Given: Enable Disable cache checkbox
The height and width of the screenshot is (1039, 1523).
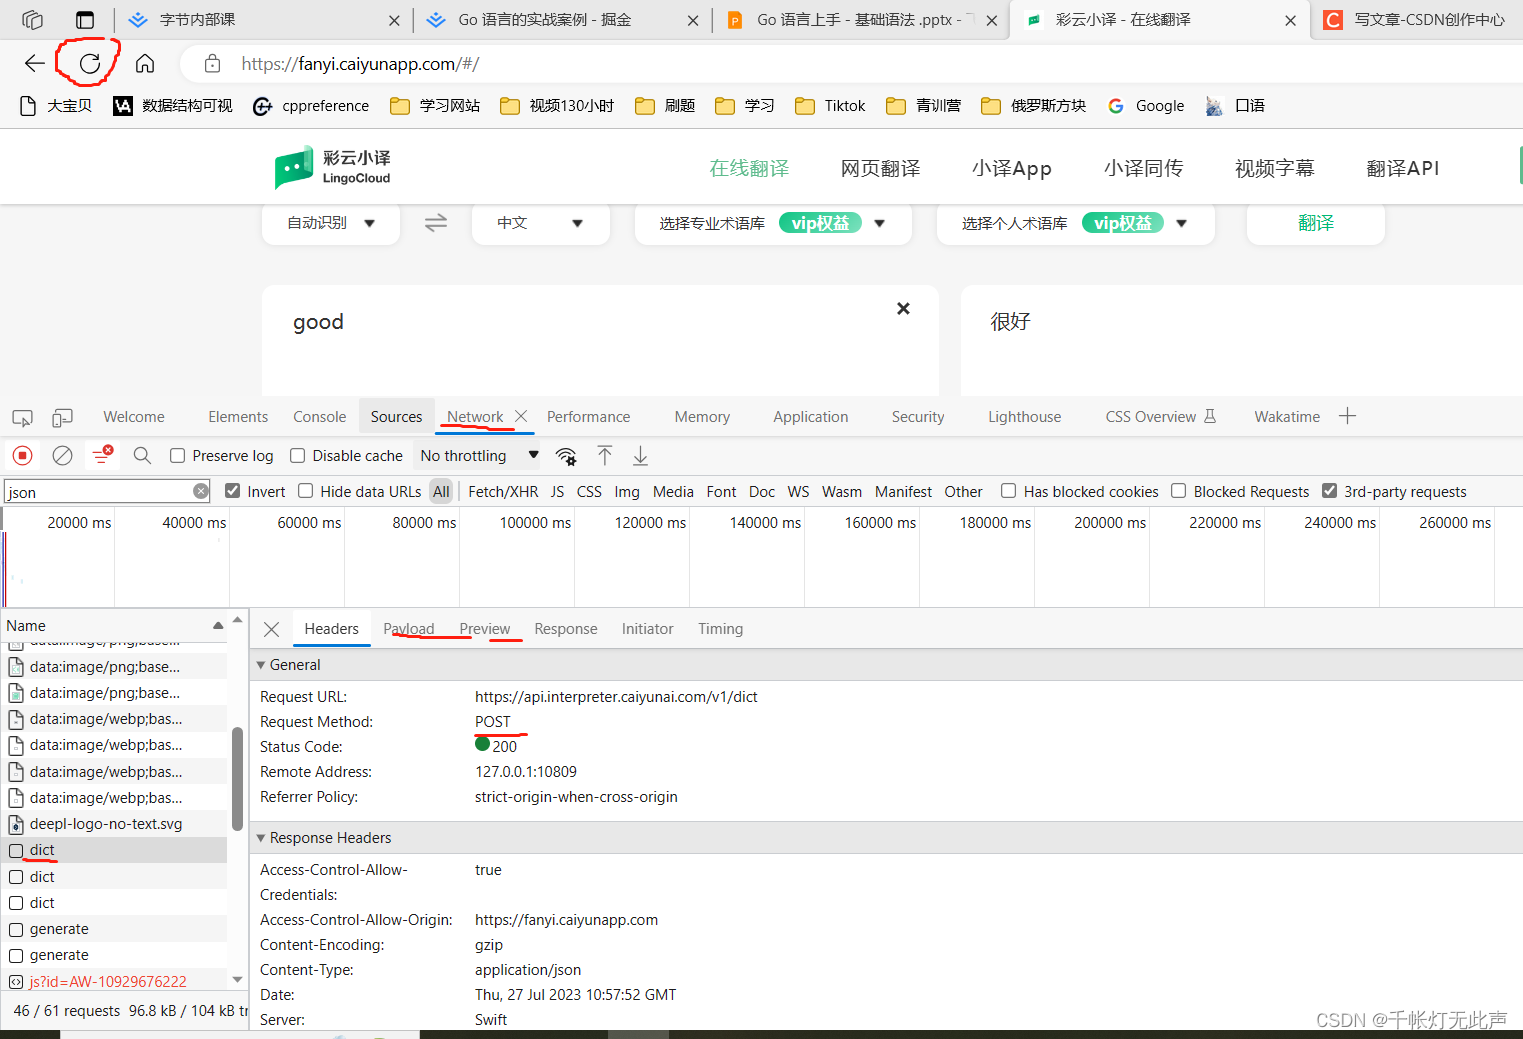Looking at the screenshot, I should click(297, 456).
